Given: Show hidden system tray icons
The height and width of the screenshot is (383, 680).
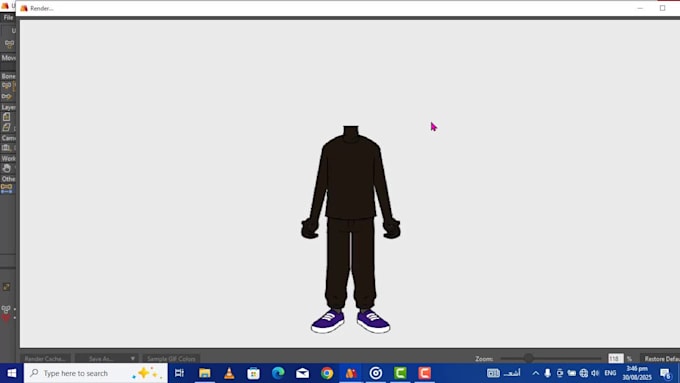Looking at the screenshot, I should [536, 373].
